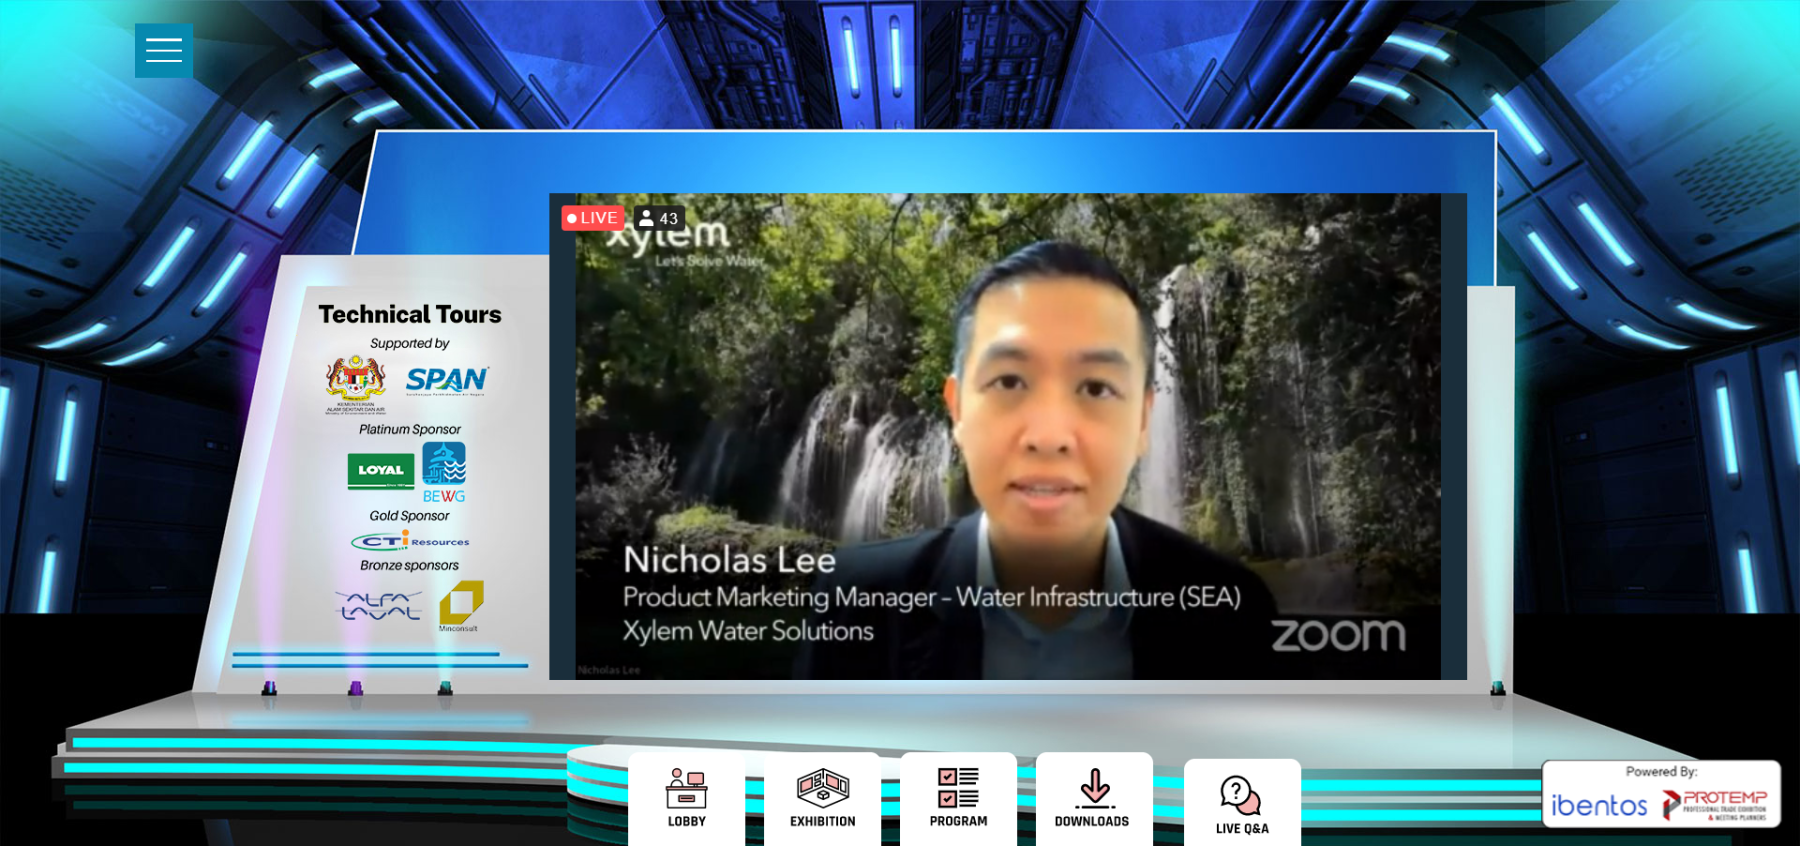Go to the Lobby
1800x846 pixels.
tap(687, 799)
